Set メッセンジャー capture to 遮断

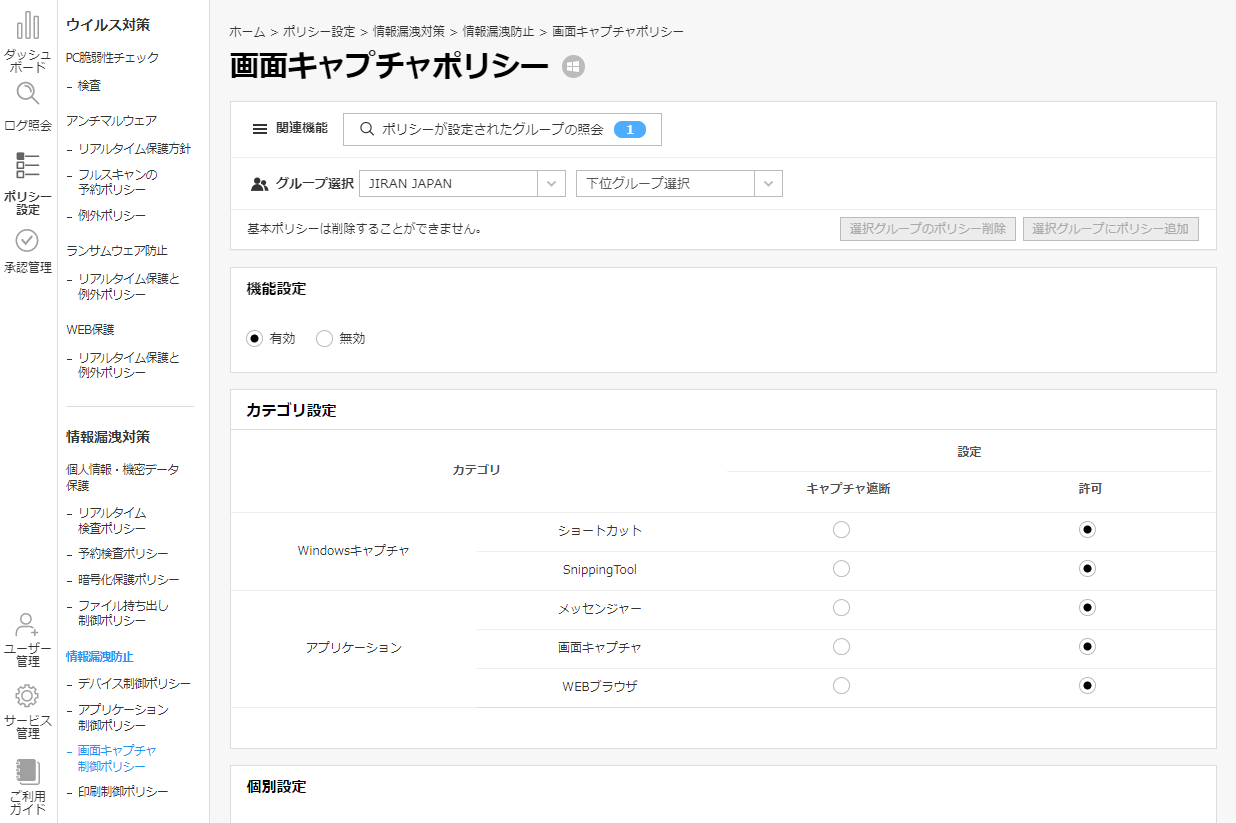point(841,607)
